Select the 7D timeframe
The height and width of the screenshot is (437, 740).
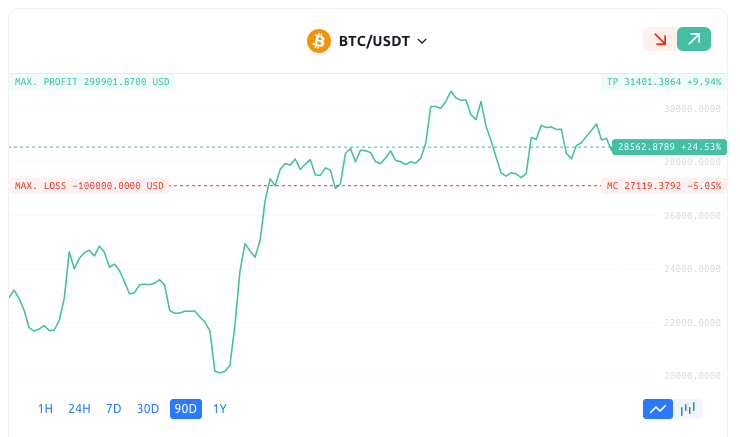click(114, 409)
